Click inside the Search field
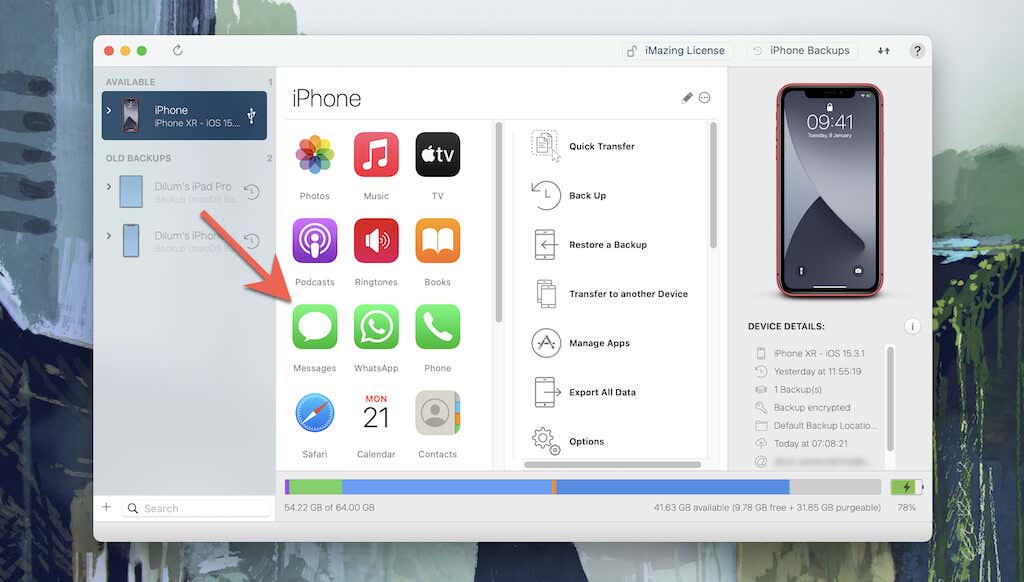 tap(196, 508)
